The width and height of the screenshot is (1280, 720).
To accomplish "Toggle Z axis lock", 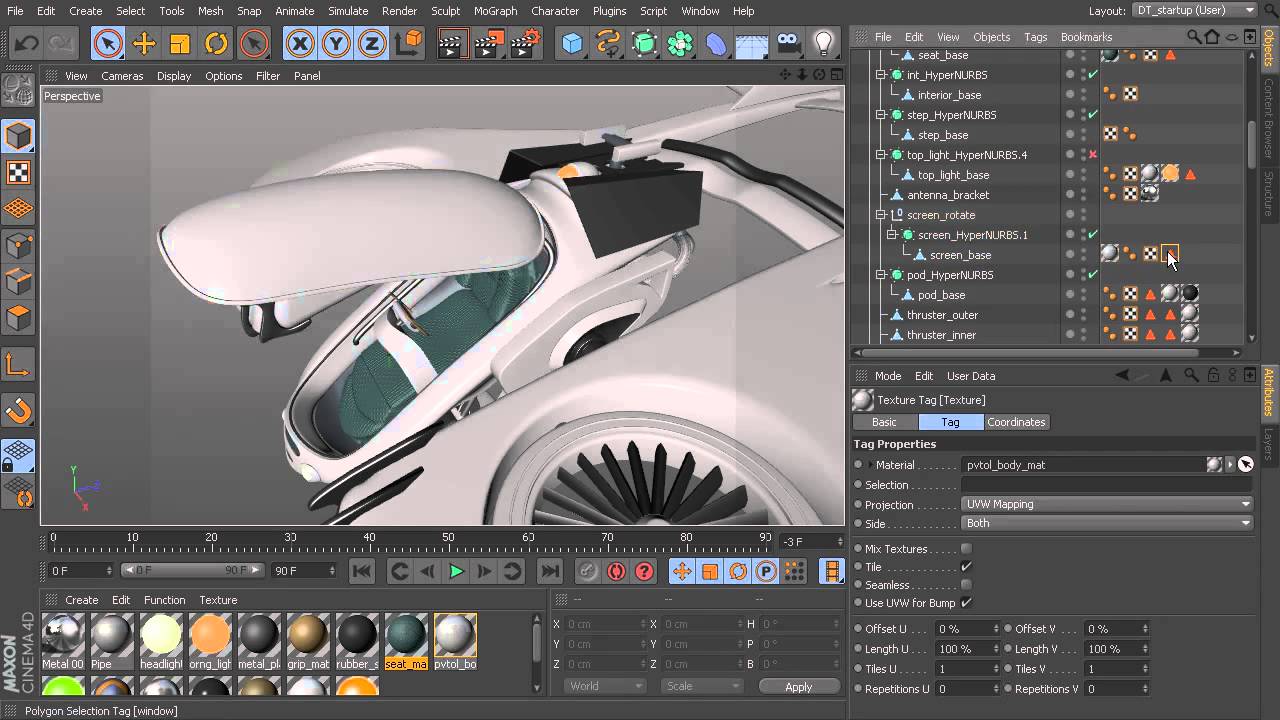I will click(x=372, y=43).
